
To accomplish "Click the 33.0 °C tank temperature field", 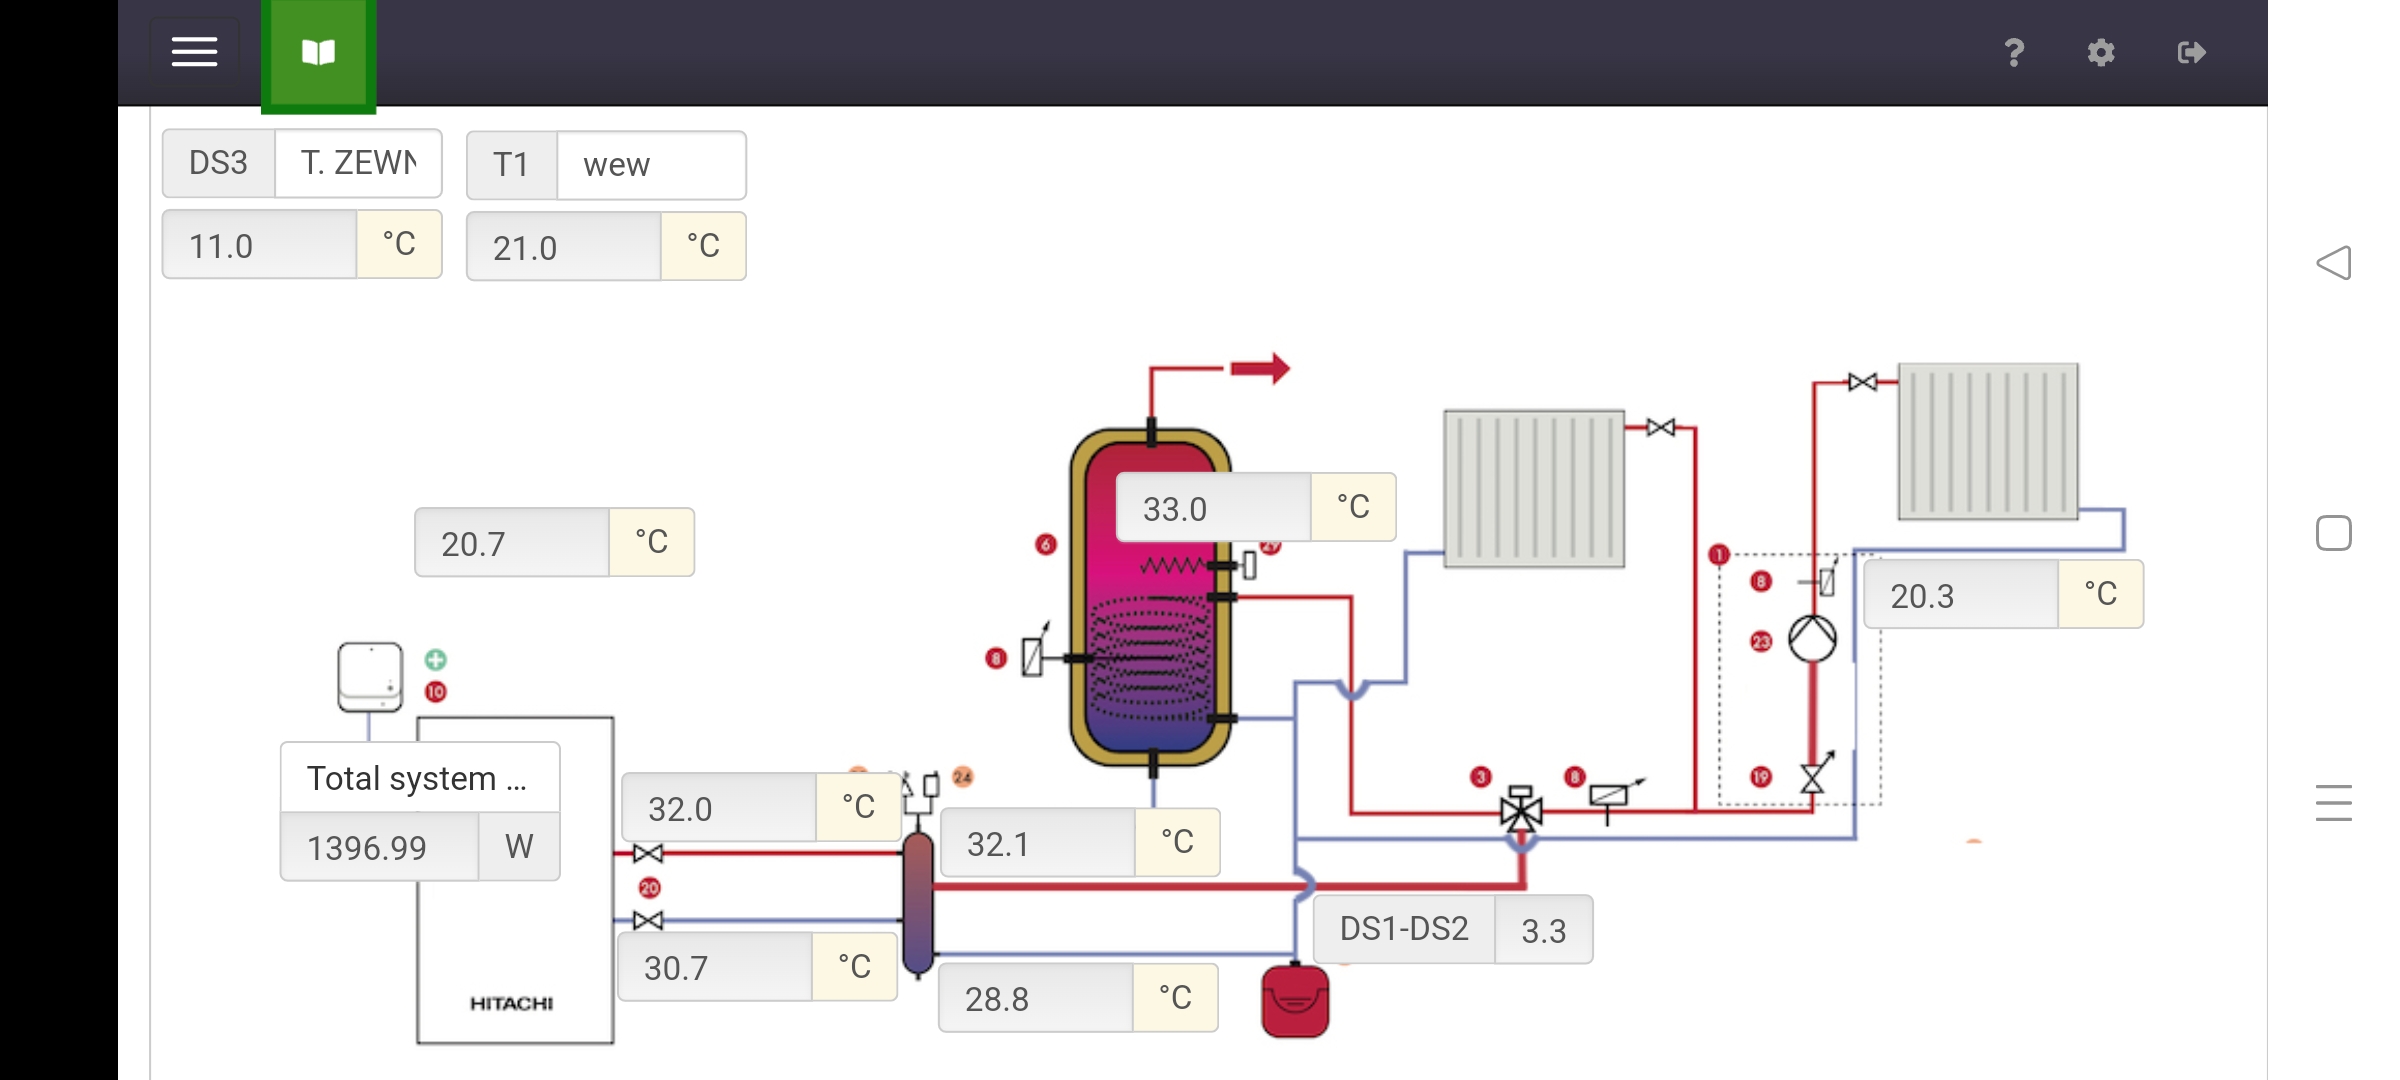I will pos(1213,508).
